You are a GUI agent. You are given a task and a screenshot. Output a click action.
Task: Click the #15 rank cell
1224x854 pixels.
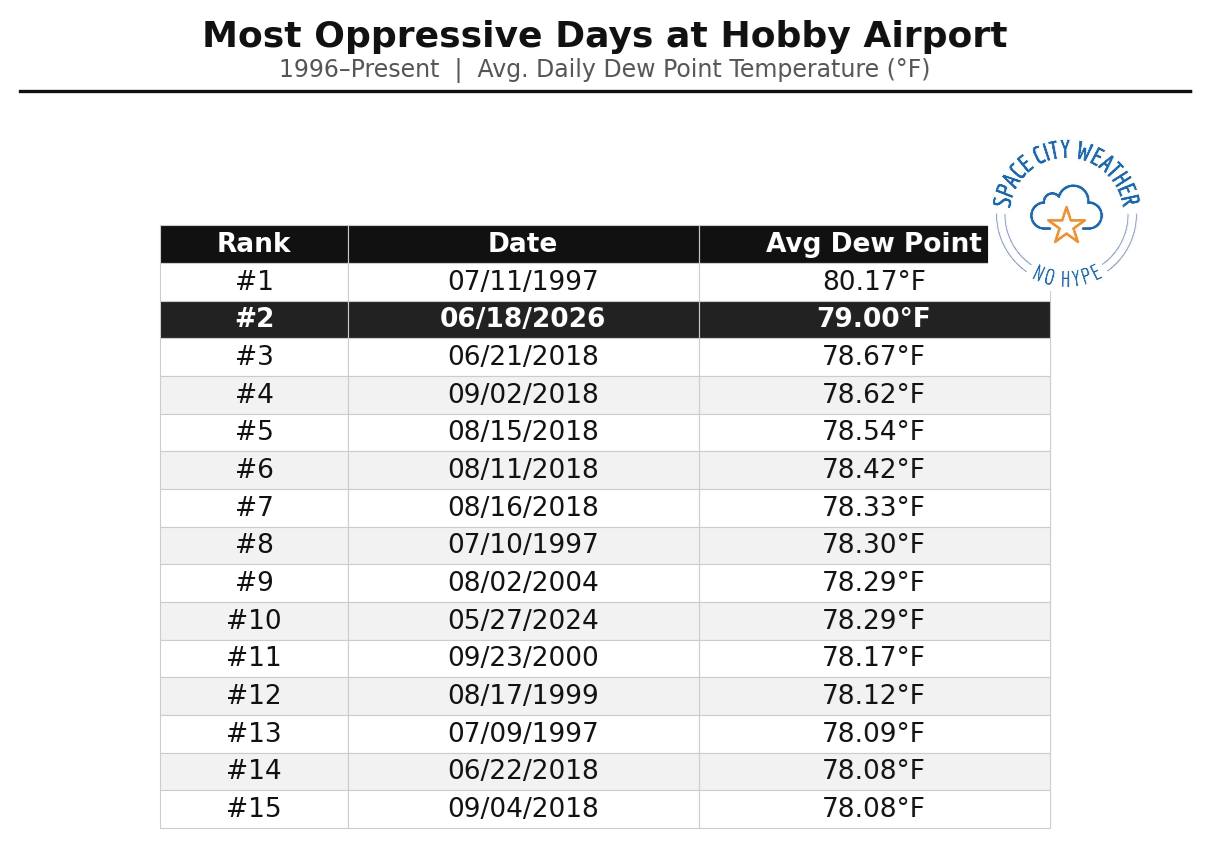254,809
